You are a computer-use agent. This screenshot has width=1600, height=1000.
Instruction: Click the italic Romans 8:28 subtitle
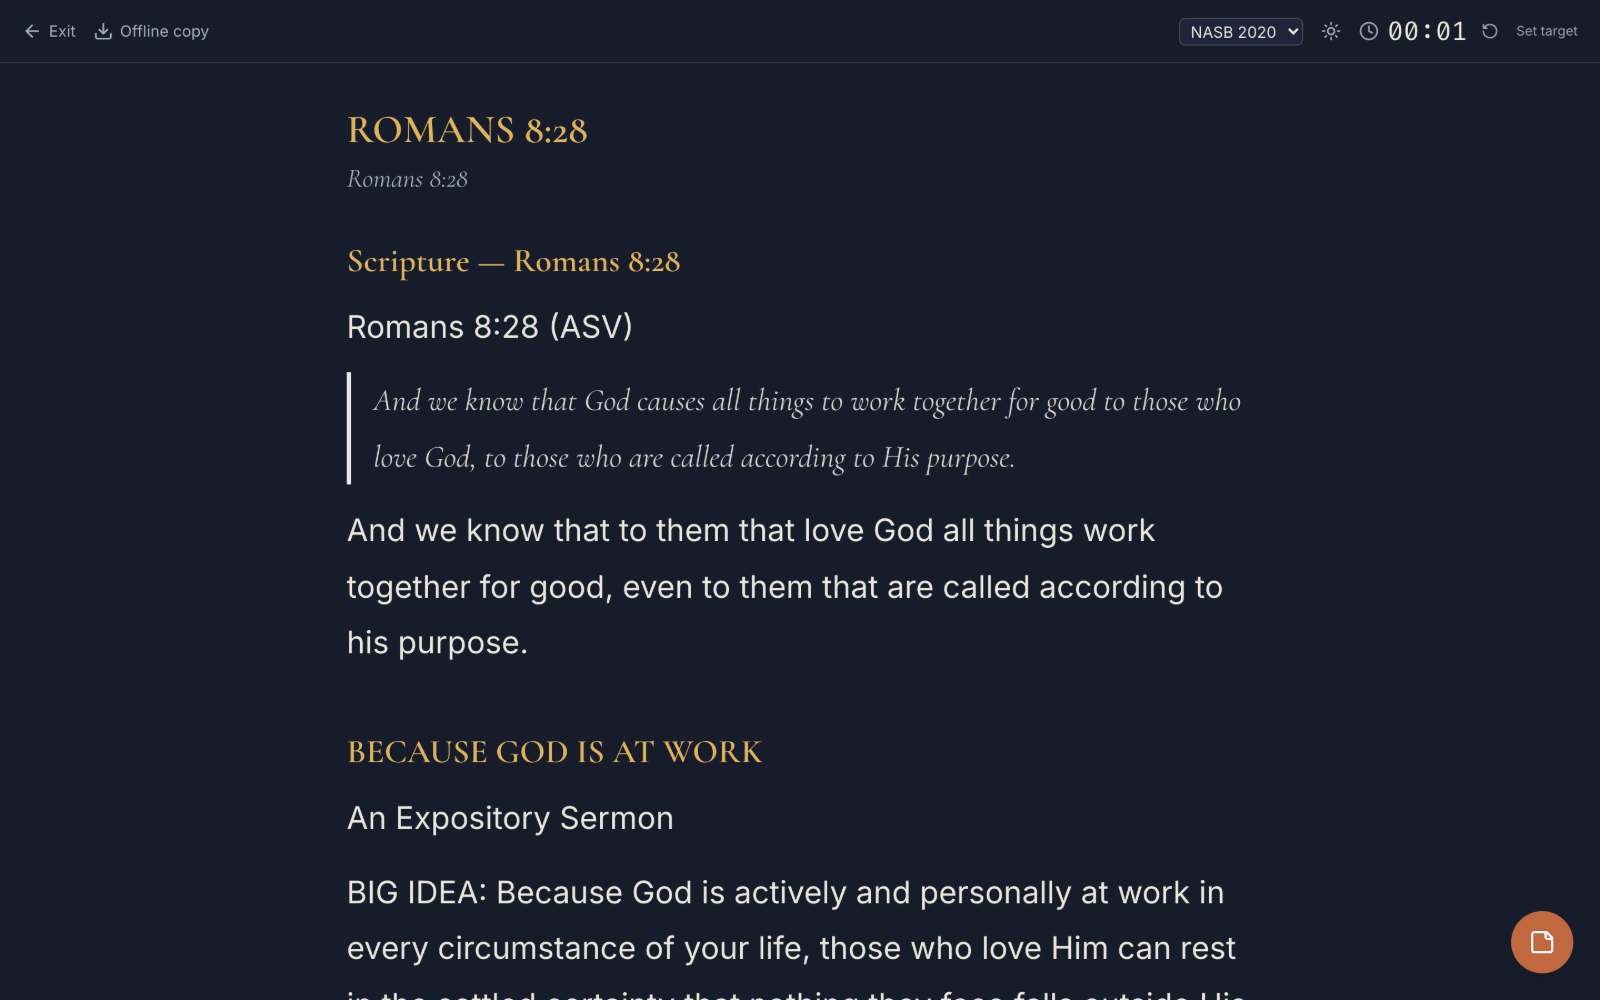(407, 179)
